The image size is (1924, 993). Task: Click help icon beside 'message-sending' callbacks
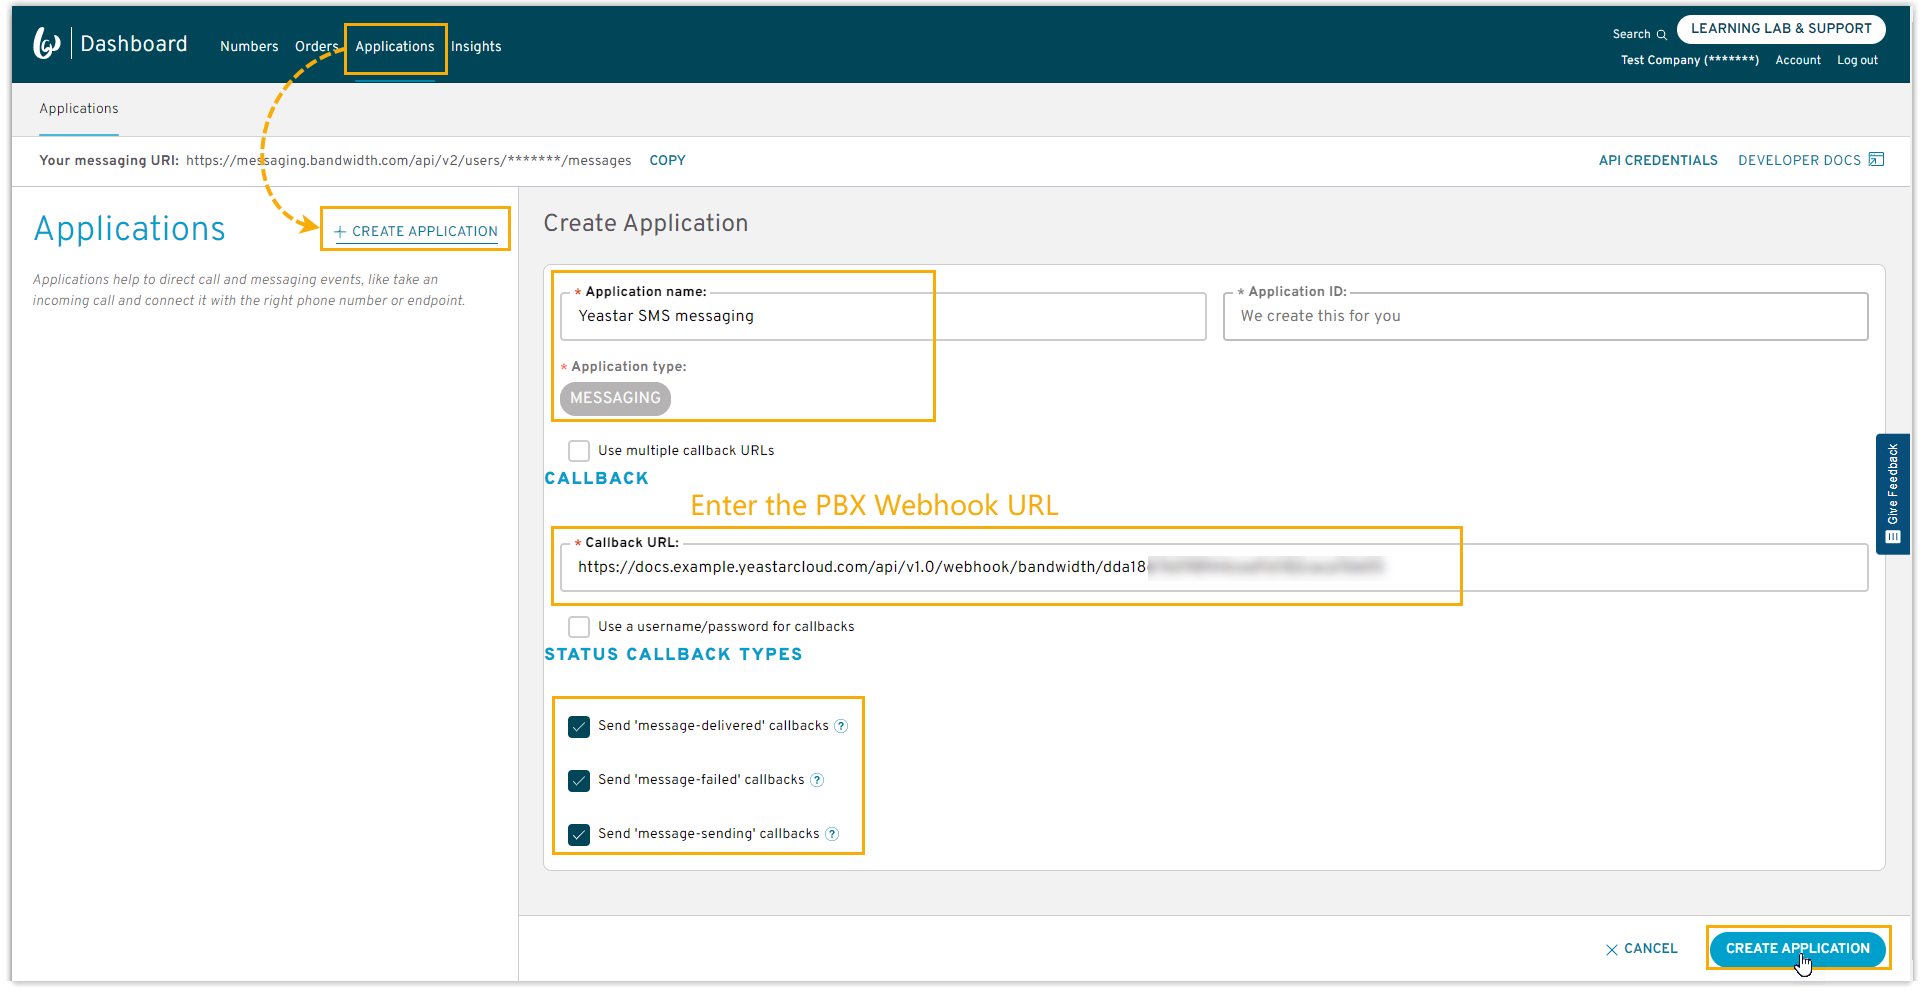[832, 835]
